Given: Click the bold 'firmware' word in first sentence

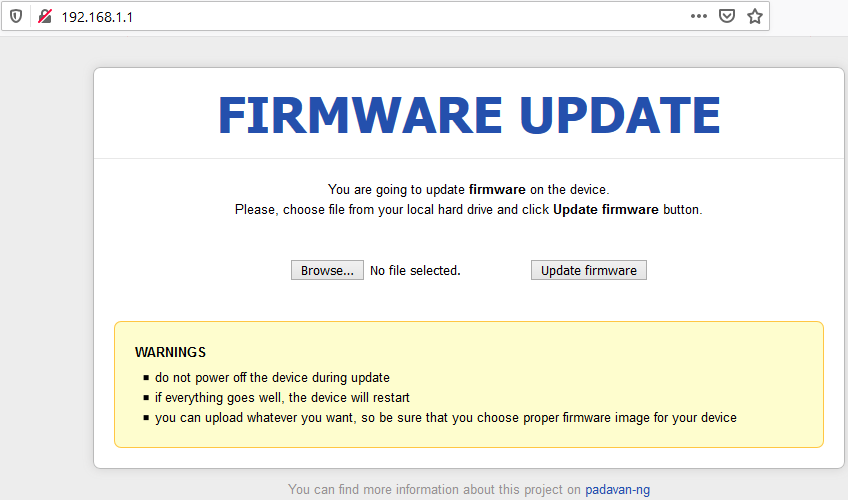Looking at the screenshot, I should coord(497,190).
